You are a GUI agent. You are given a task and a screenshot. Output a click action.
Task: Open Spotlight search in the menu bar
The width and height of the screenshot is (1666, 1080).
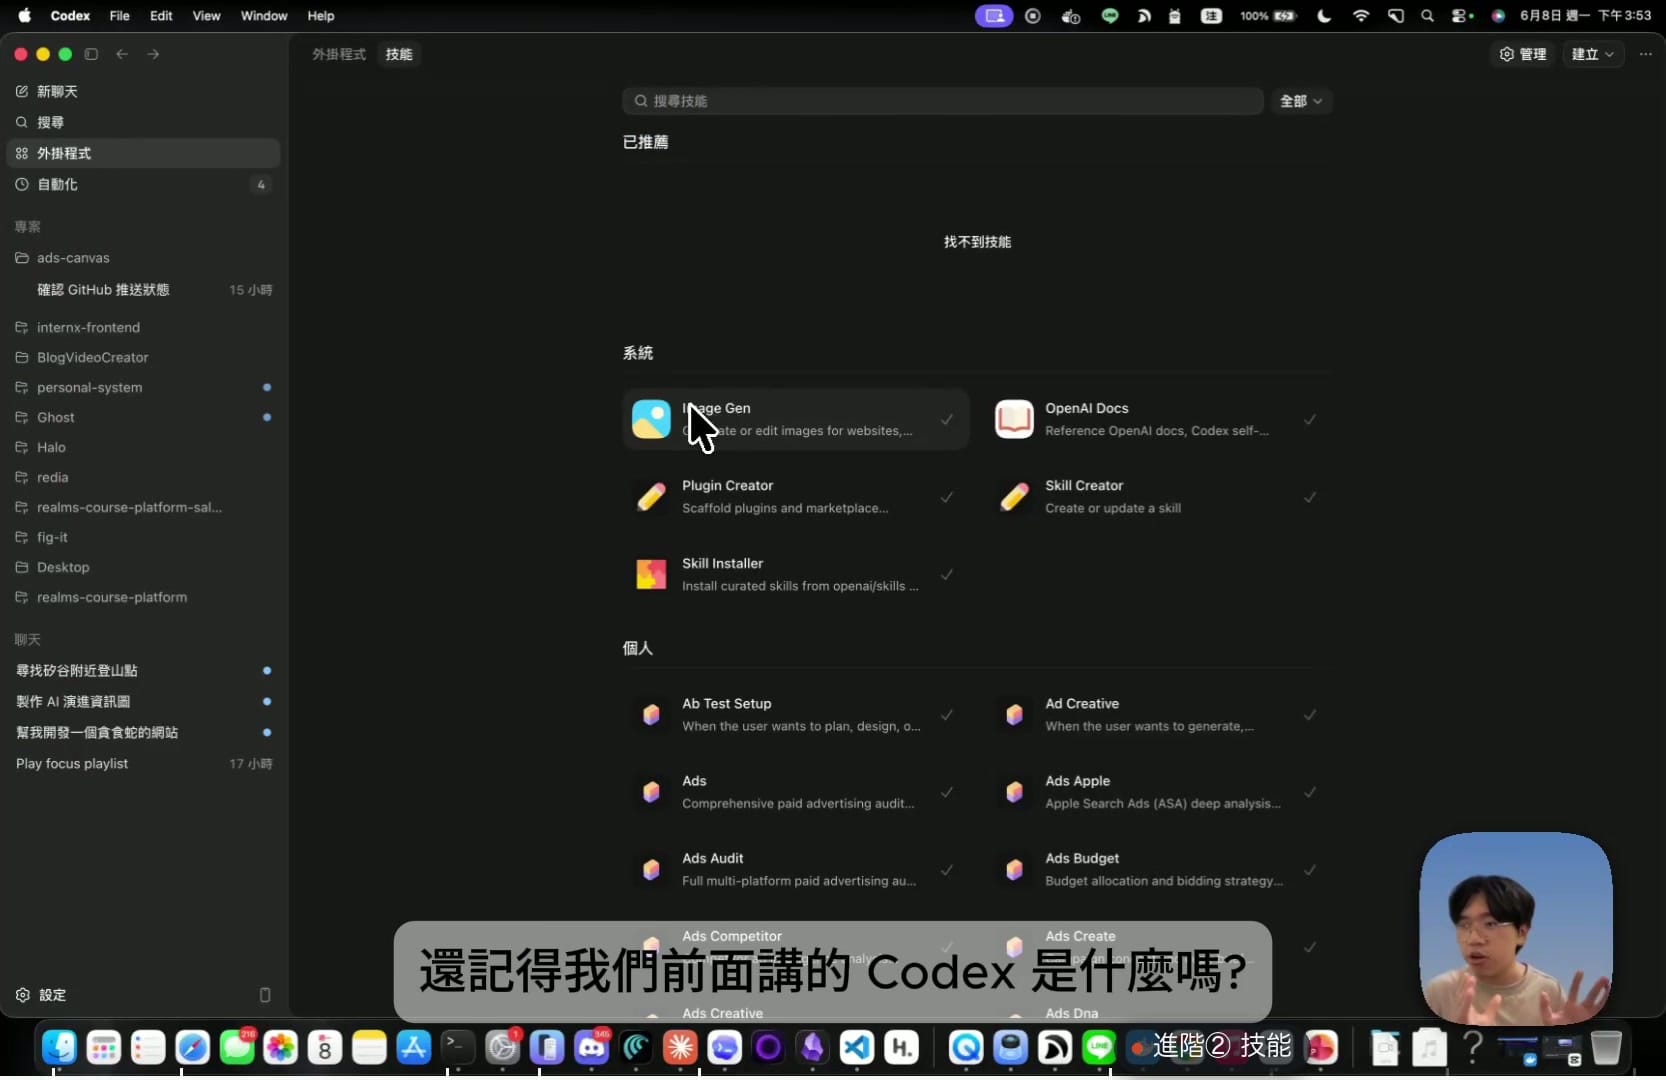pos(1427,16)
